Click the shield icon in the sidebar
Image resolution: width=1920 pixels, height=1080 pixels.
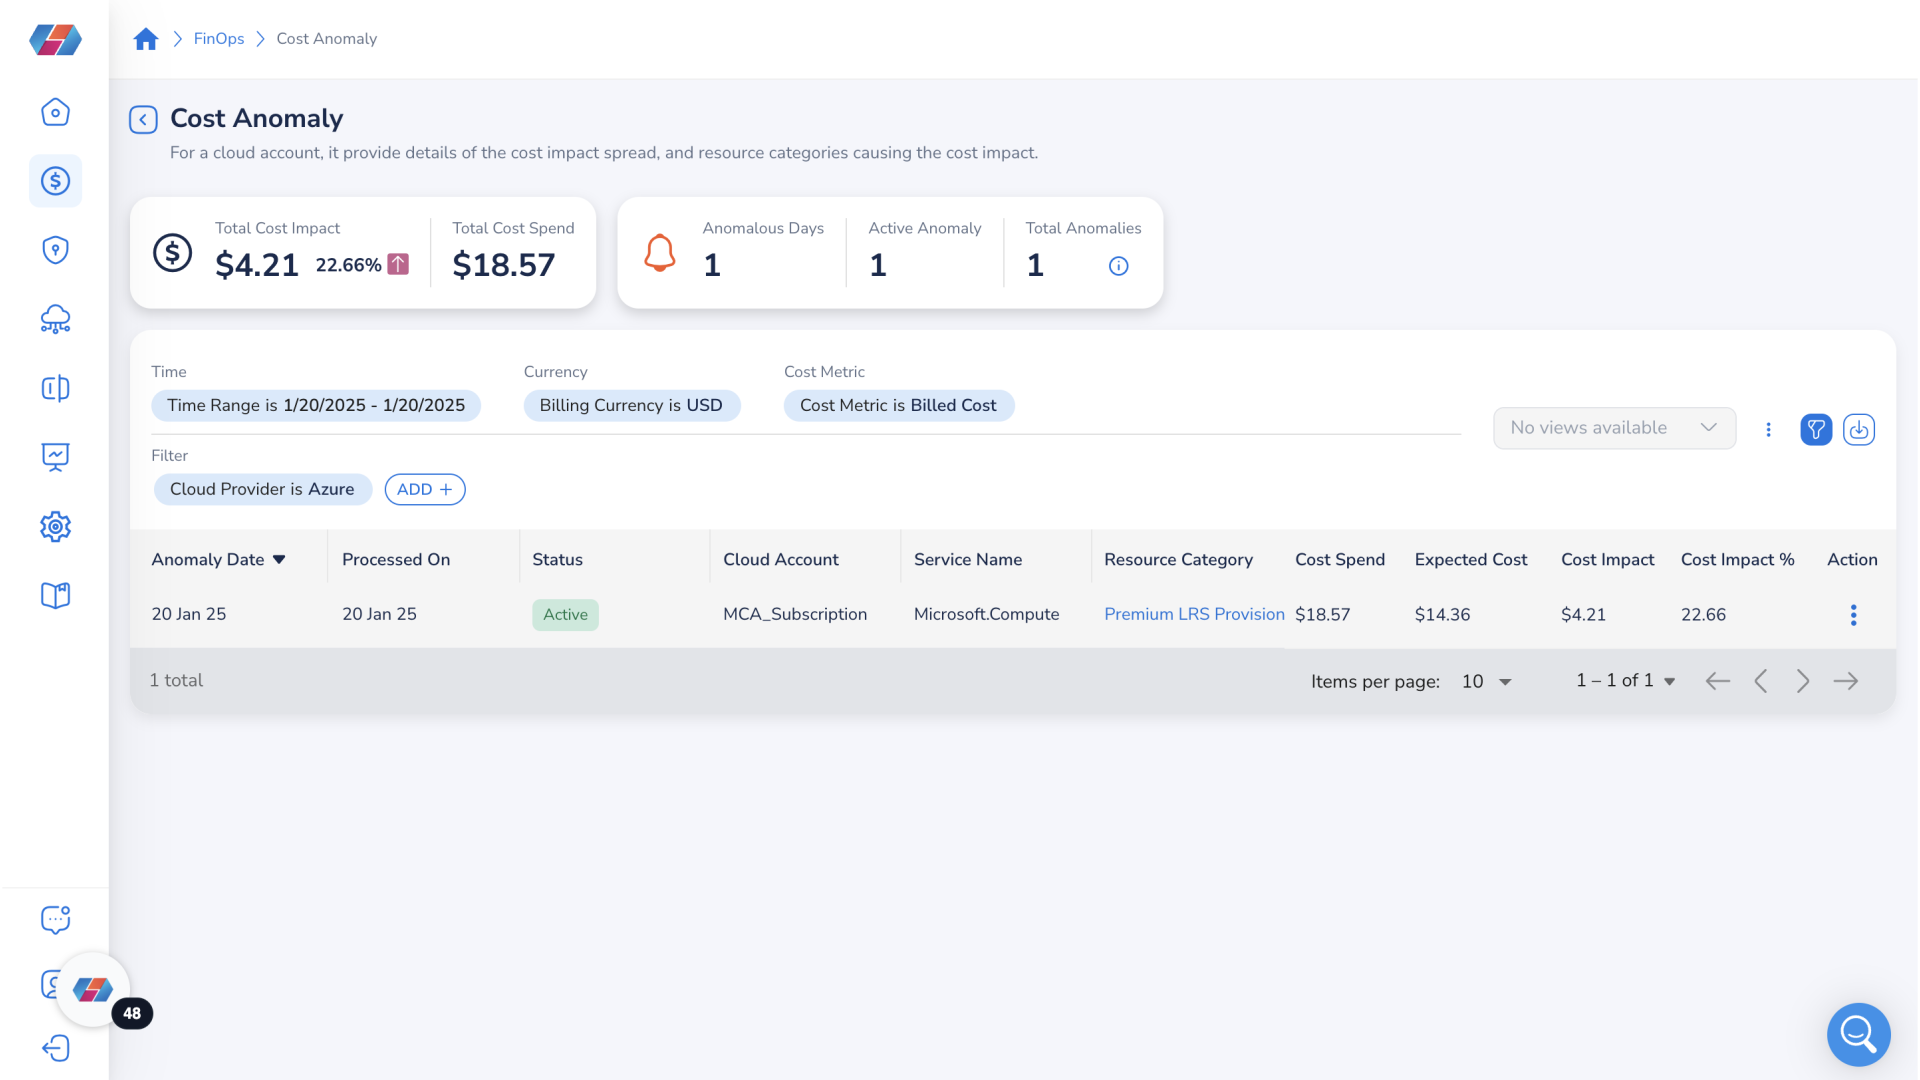click(x=55, y=250)
